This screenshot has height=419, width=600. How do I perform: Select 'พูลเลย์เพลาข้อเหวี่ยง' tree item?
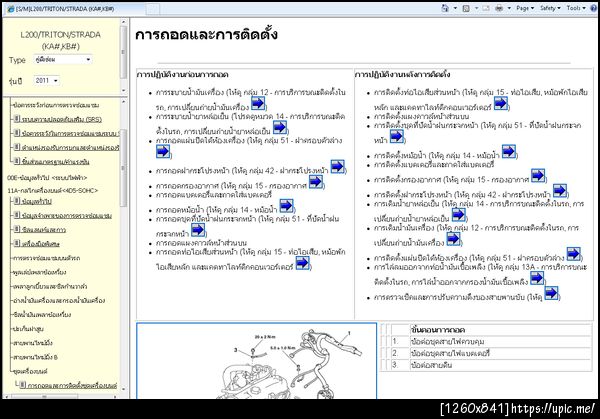point(39,272)
